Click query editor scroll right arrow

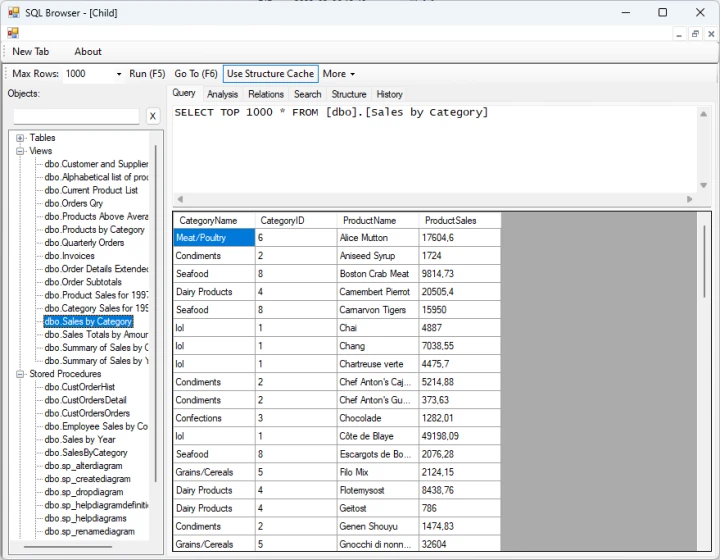689,199
